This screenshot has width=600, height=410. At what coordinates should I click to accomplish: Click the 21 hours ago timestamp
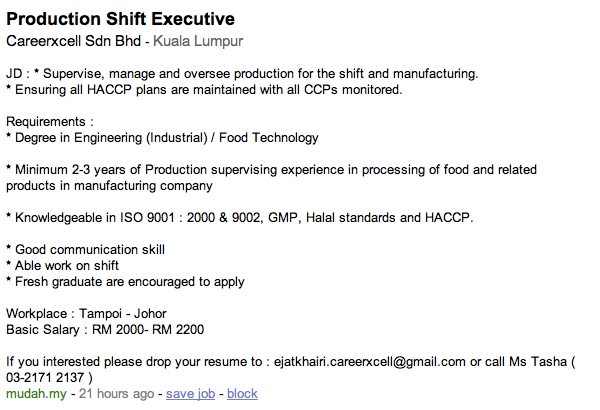pos(116,394)
